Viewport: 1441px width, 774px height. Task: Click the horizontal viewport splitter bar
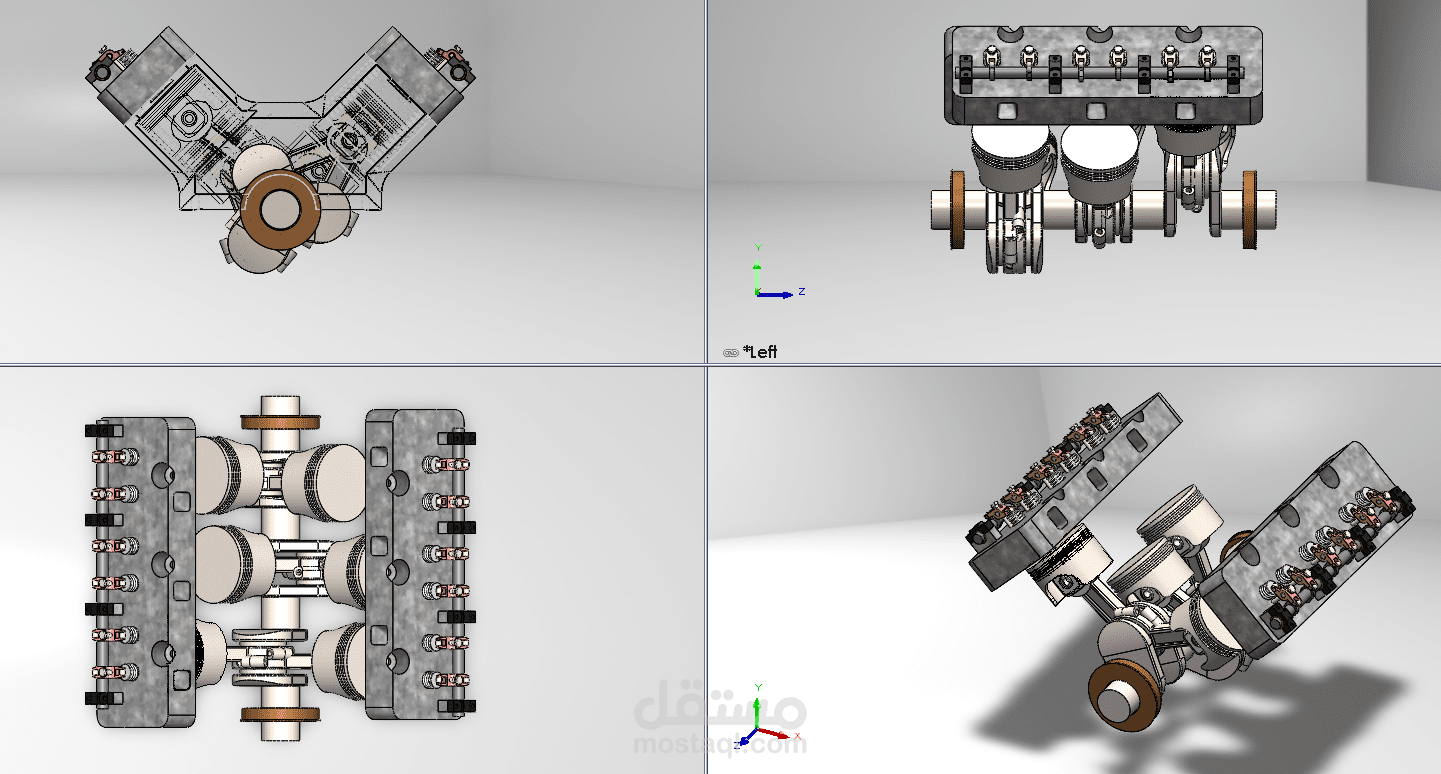click(400, 364)
